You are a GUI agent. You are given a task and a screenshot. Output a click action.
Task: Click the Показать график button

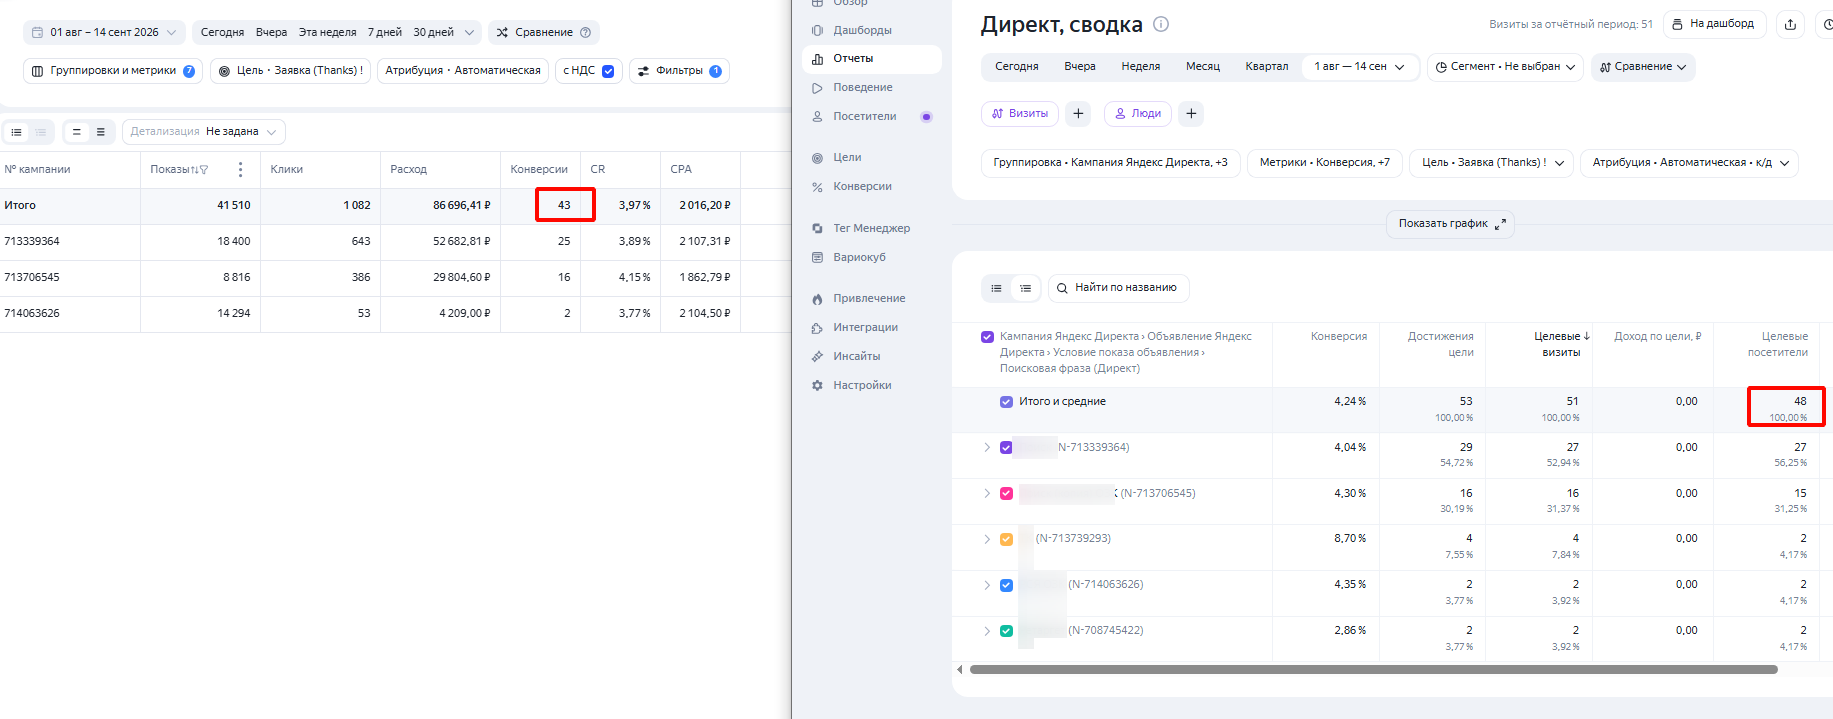[1450, 224]
